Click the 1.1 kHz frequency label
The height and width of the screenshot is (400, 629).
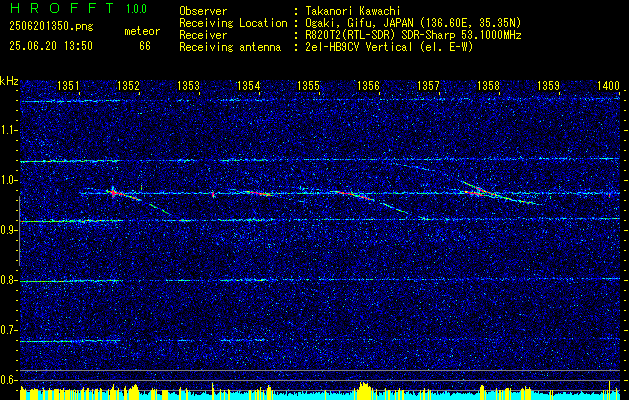click(9, 130)
